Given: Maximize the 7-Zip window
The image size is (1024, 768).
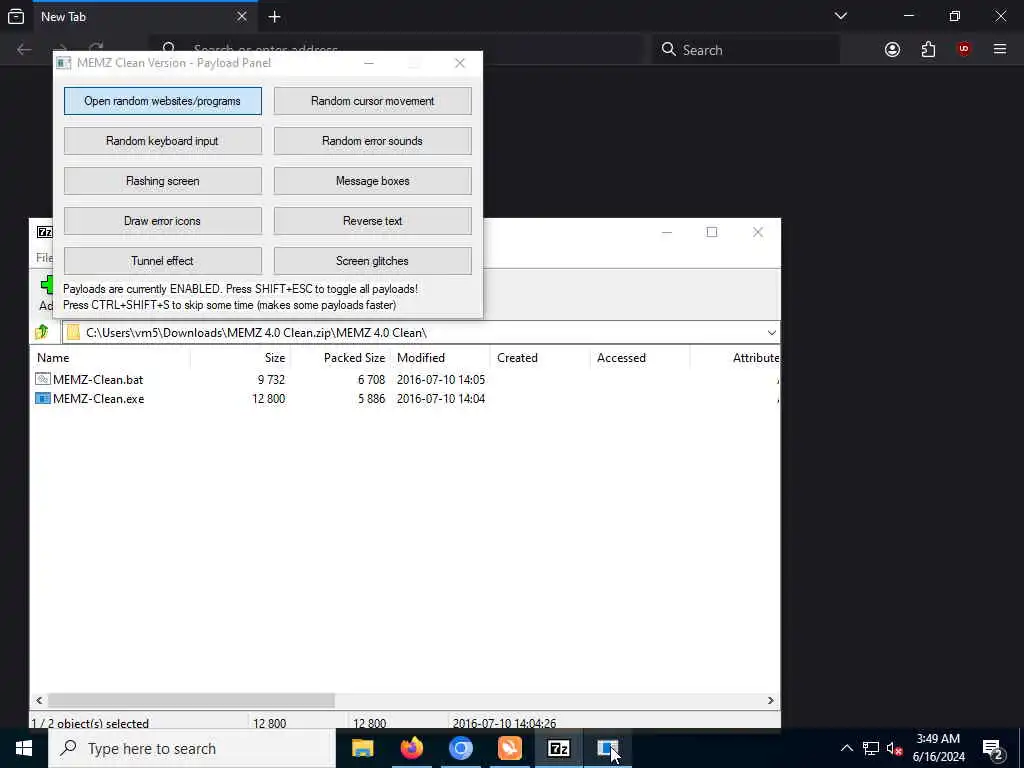Looking at the screenshot, I should pos(712,232).
